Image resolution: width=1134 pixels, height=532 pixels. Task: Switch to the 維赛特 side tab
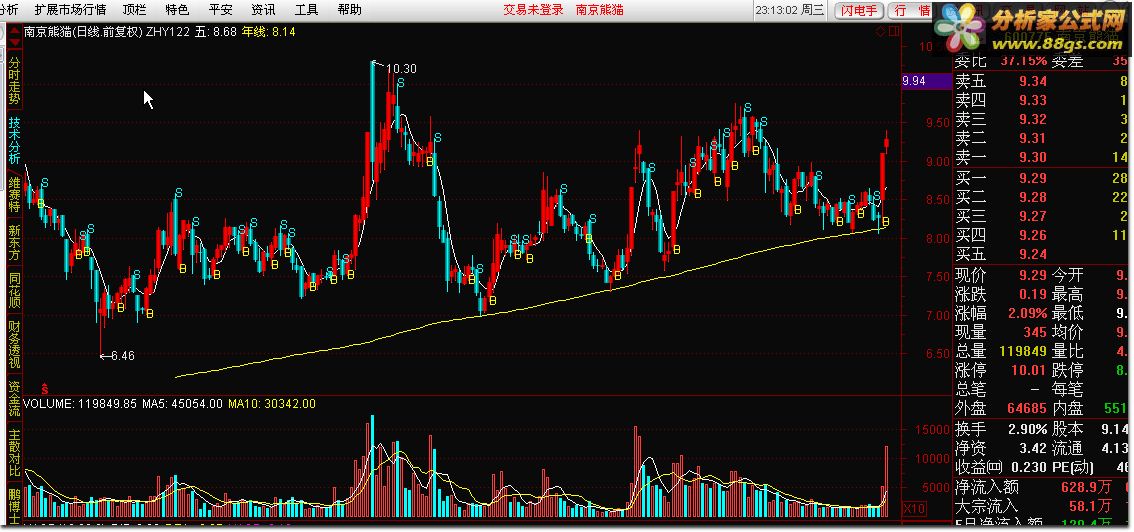(x=14, y=194)
